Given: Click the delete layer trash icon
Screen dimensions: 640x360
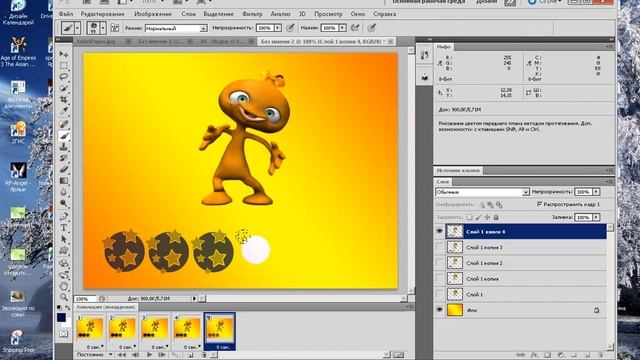Looking at the screenshot, I should (600, 355).
